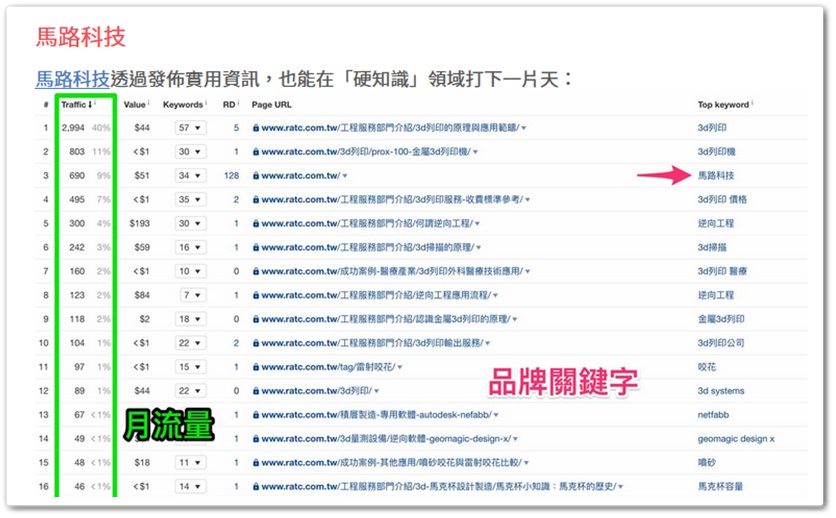836x518 pixels.
Task: Click the info icon beside Top keyword header
Action: click(752, 102)
